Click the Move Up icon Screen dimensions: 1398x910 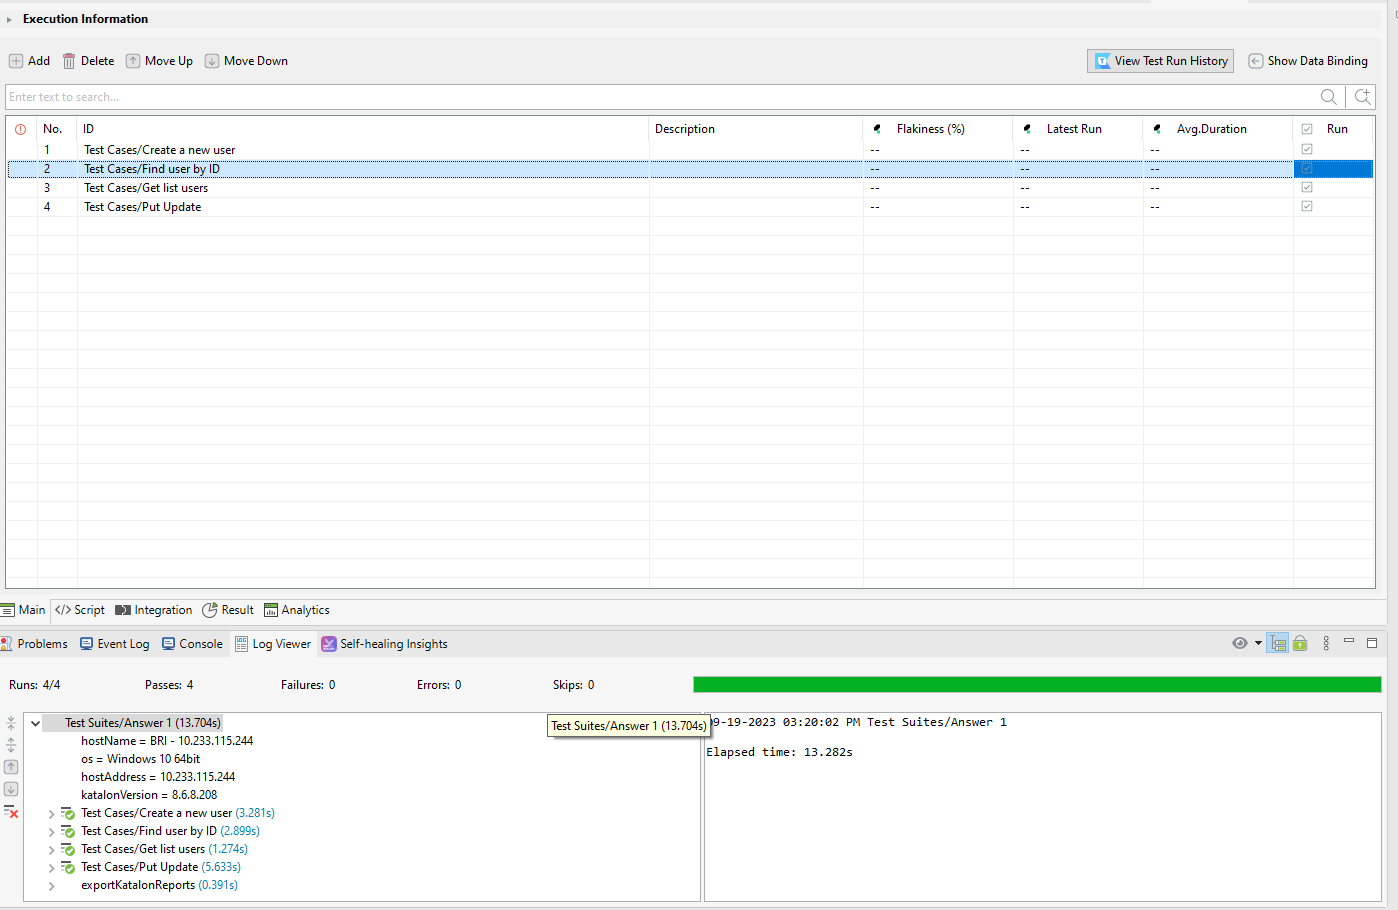tap(131, 60)
